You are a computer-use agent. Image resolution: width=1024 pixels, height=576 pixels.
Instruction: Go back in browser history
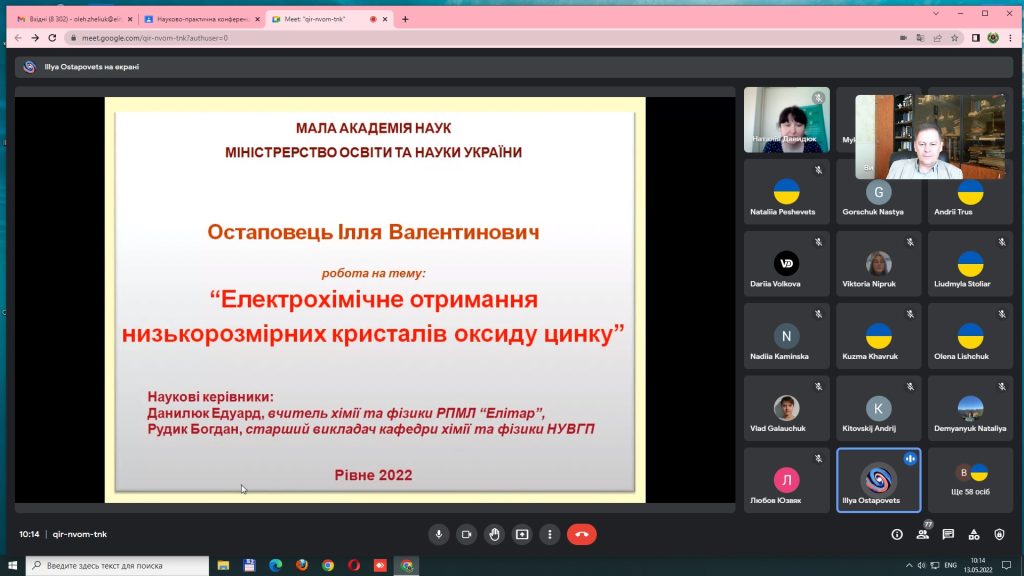[18, 38]
